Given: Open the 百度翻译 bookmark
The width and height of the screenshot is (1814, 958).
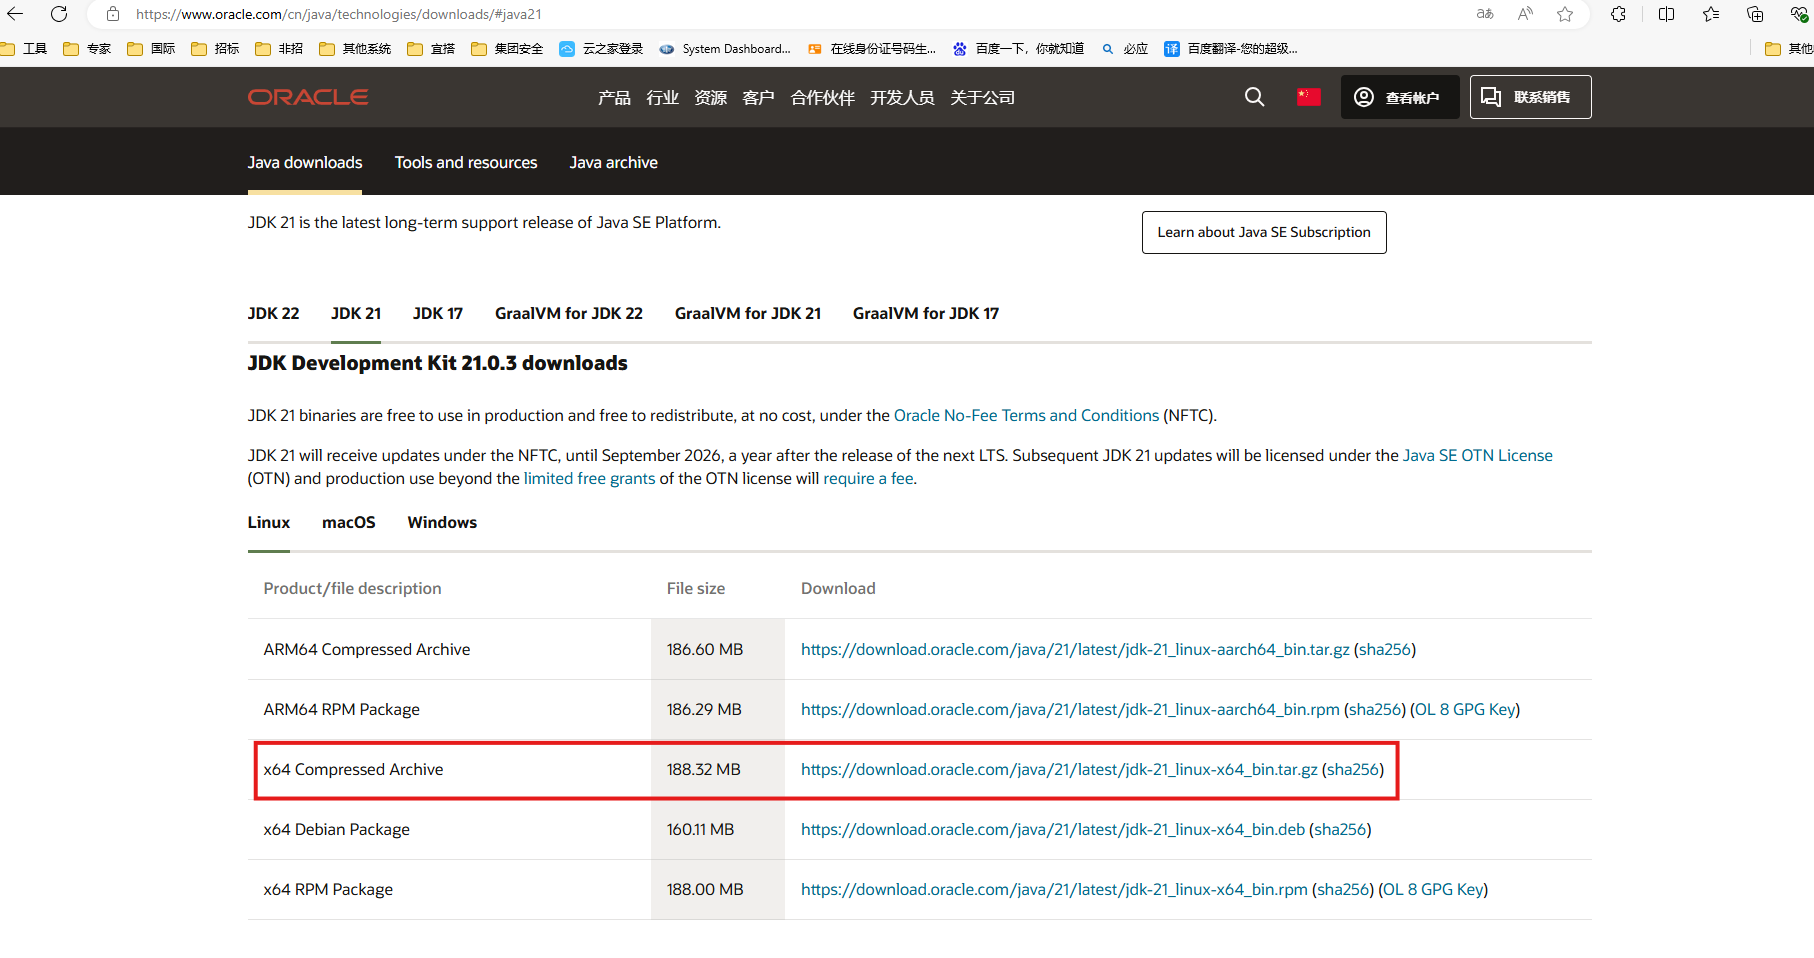Looking at the screenshot, I should click(x=1231, y=48).
